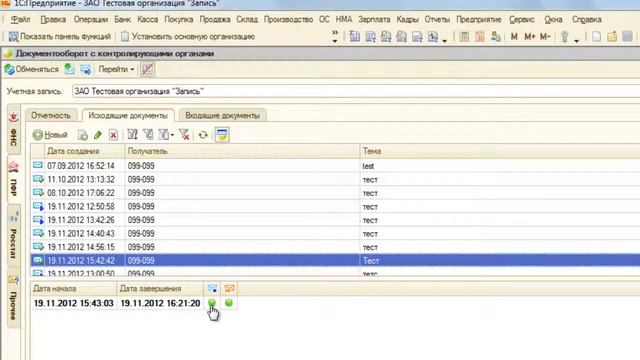Viewport: 640px width, 360px height.
Task: Switch to the Отчетность tab
Action: tap(51, 116)
